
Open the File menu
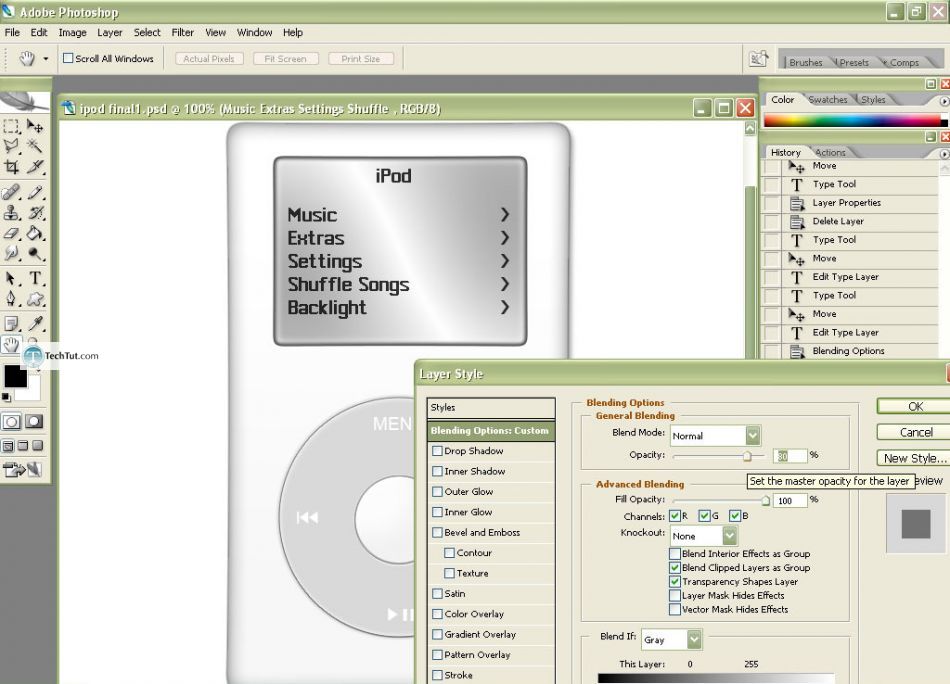point(12,33)
